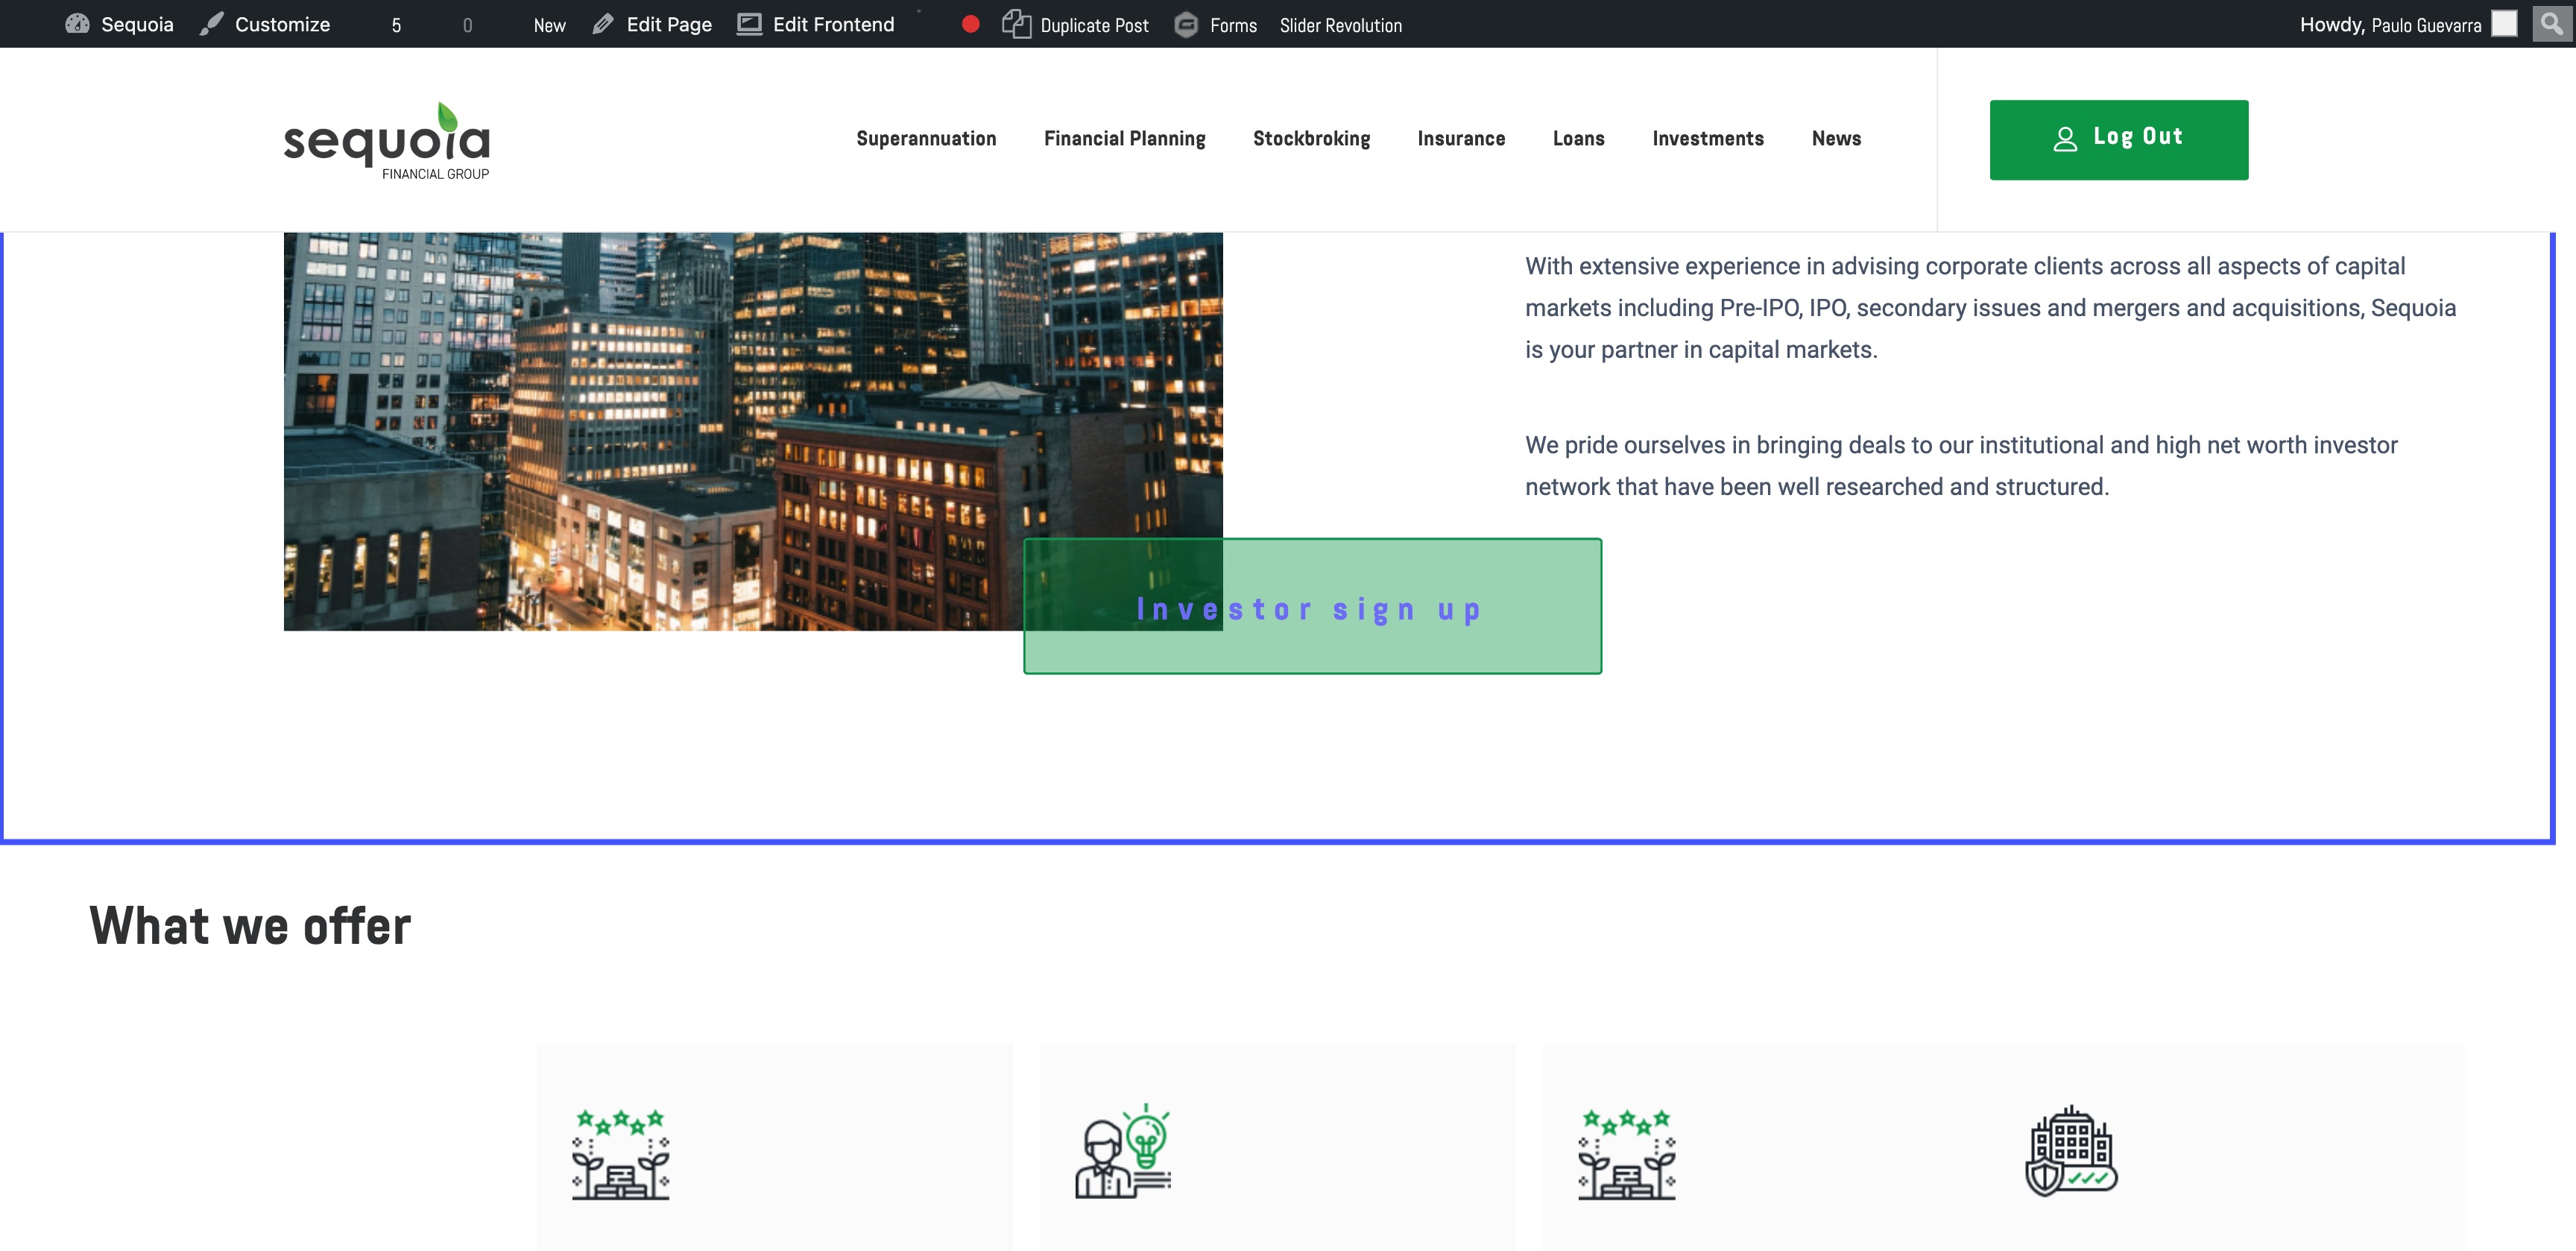2576x1251 pixels.
Task: Click the user avatar next to Paulo Guevarra
Action: [2503, 24]
